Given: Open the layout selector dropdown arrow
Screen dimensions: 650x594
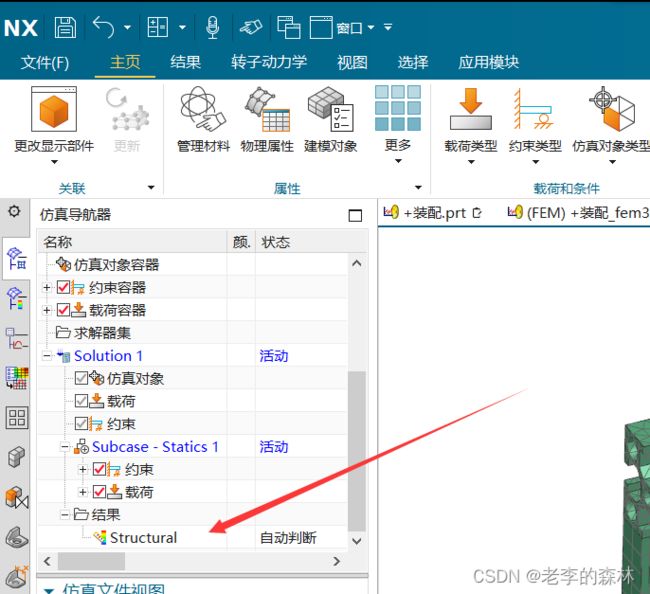Looking at the screenshot, I should point(182,27).
